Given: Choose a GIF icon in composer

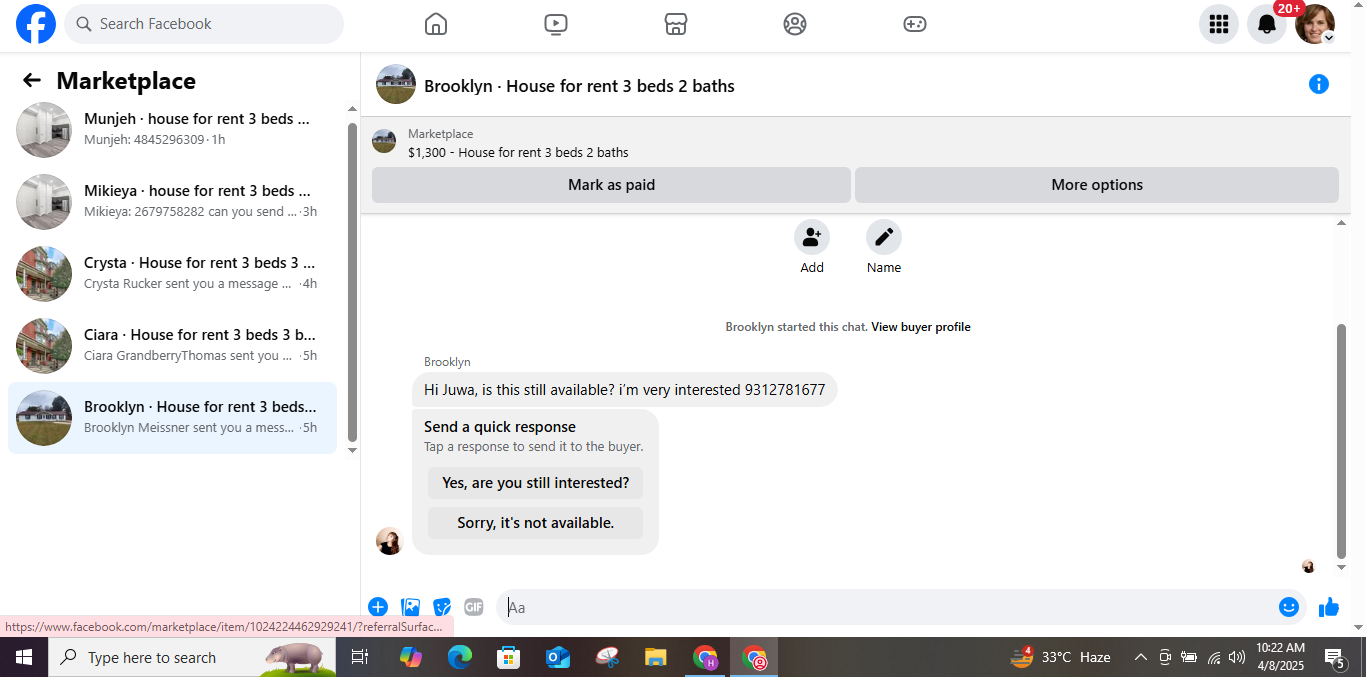Looking at the screenshot, I should 474,607.
